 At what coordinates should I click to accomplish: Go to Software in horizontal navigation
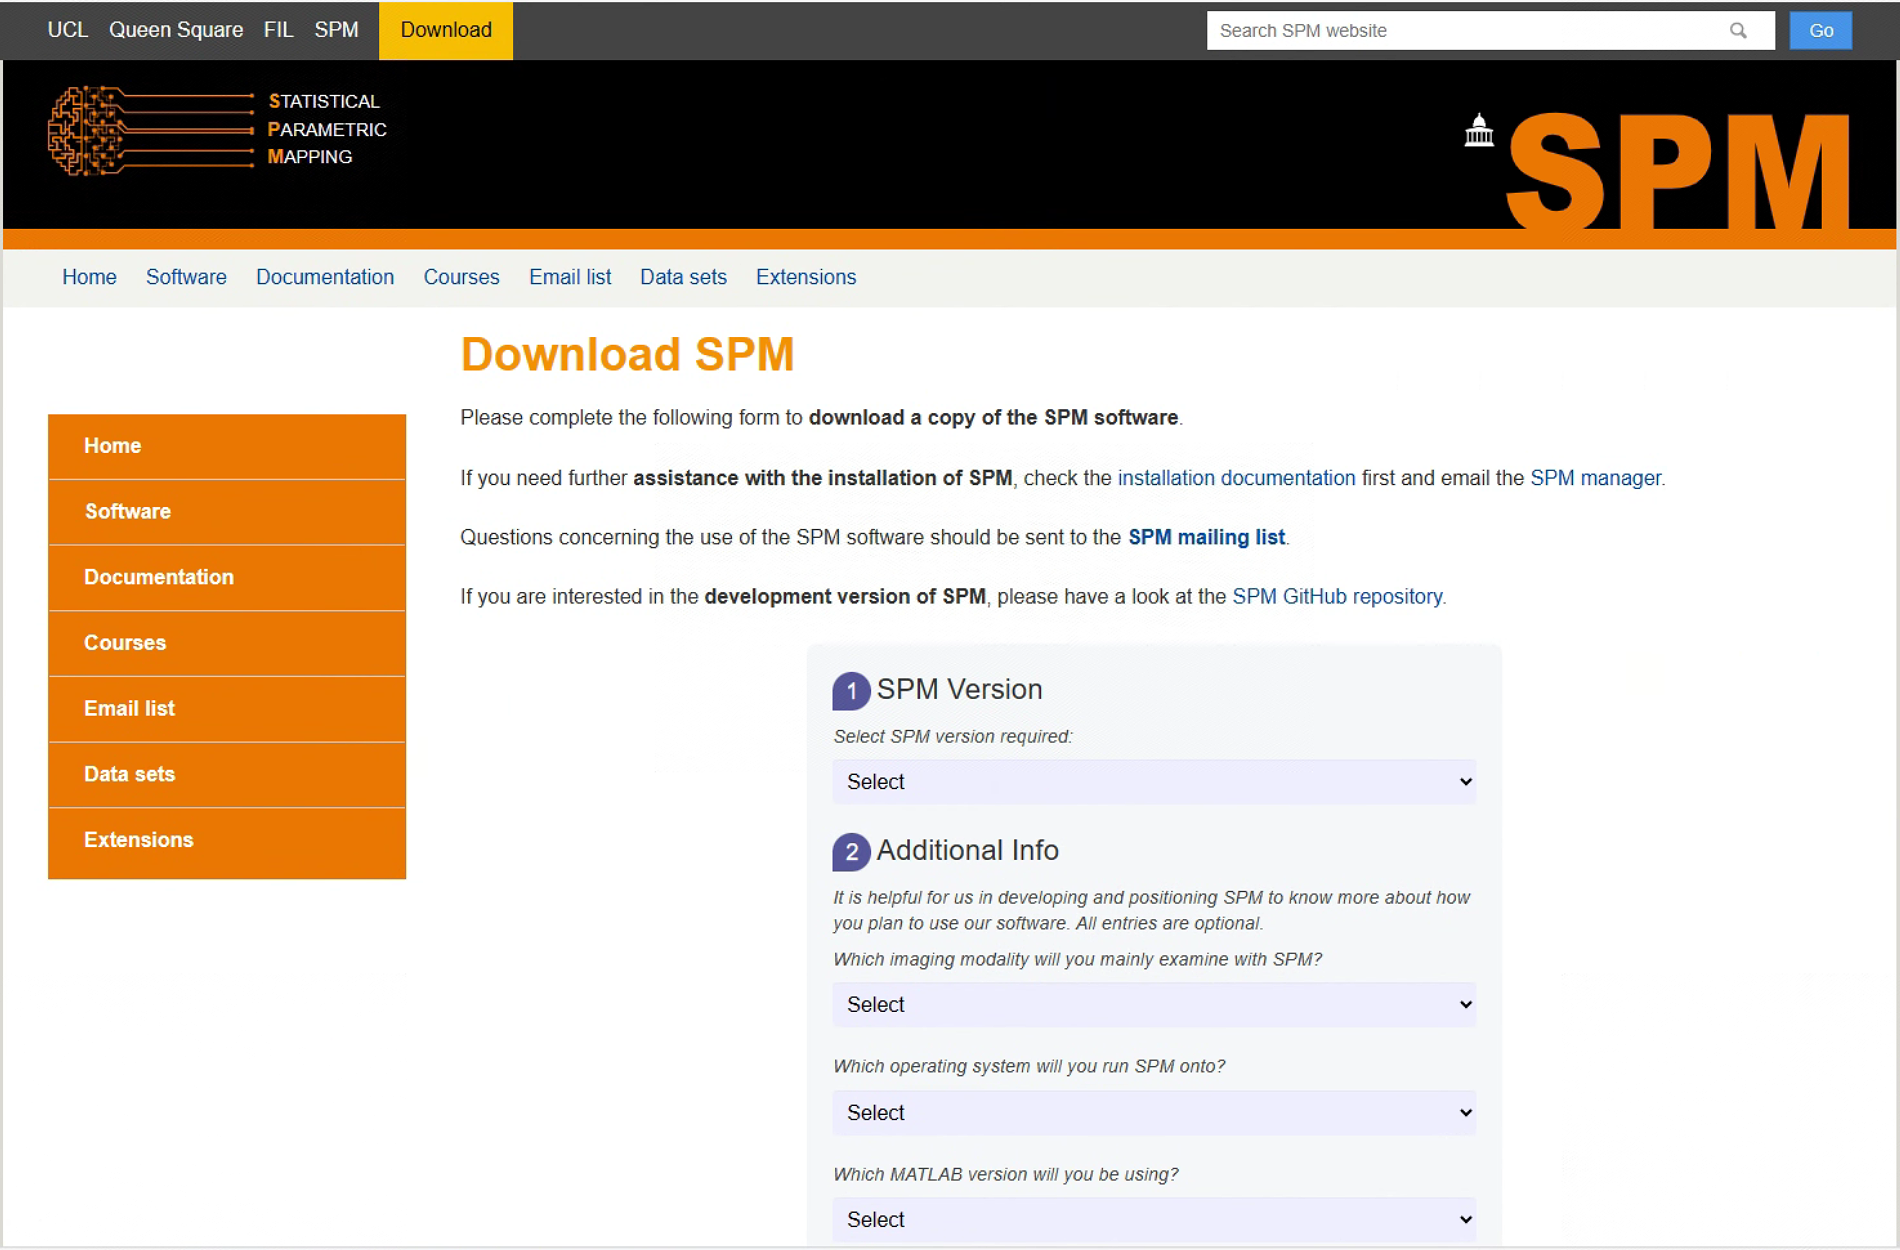point(186,277)
